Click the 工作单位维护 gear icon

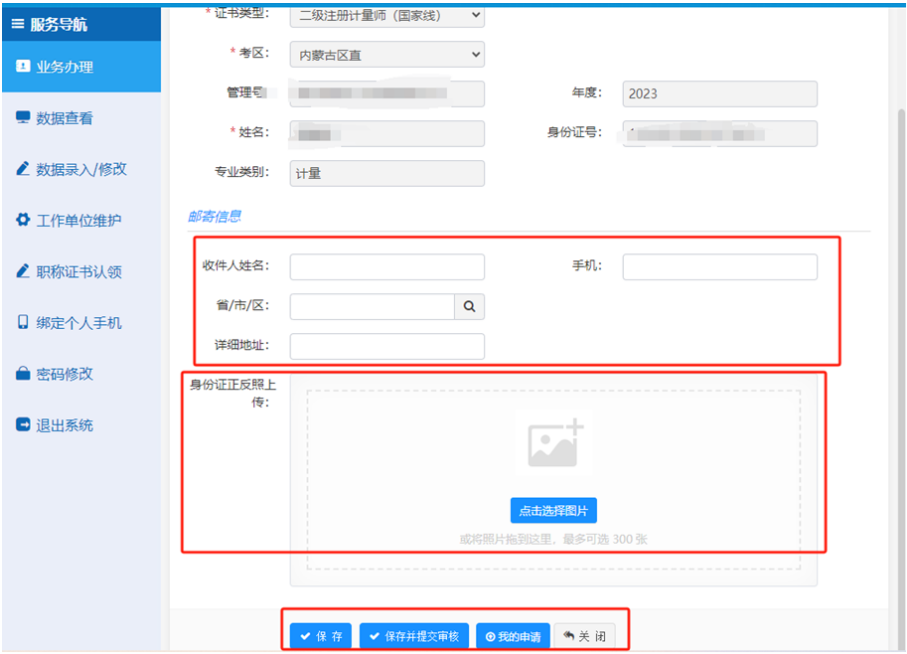point(22,220)
